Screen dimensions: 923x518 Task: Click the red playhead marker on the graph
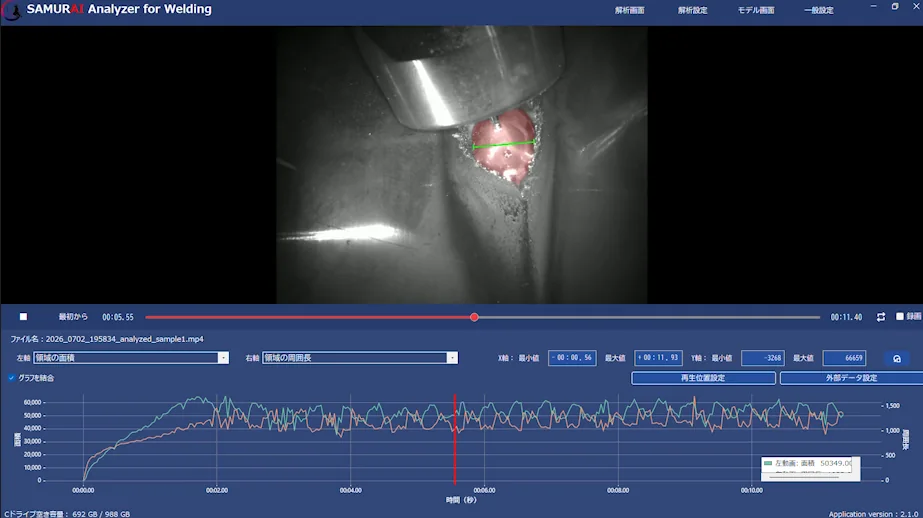click(455, 439)
